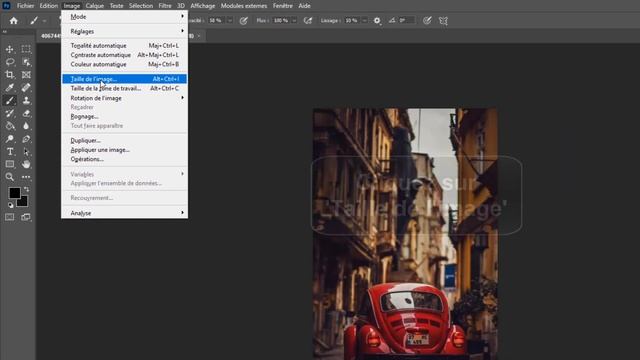Select the Healing/Ruler patch tool
Viewport: 640px width, 360px height.
[x=26, y=87]
